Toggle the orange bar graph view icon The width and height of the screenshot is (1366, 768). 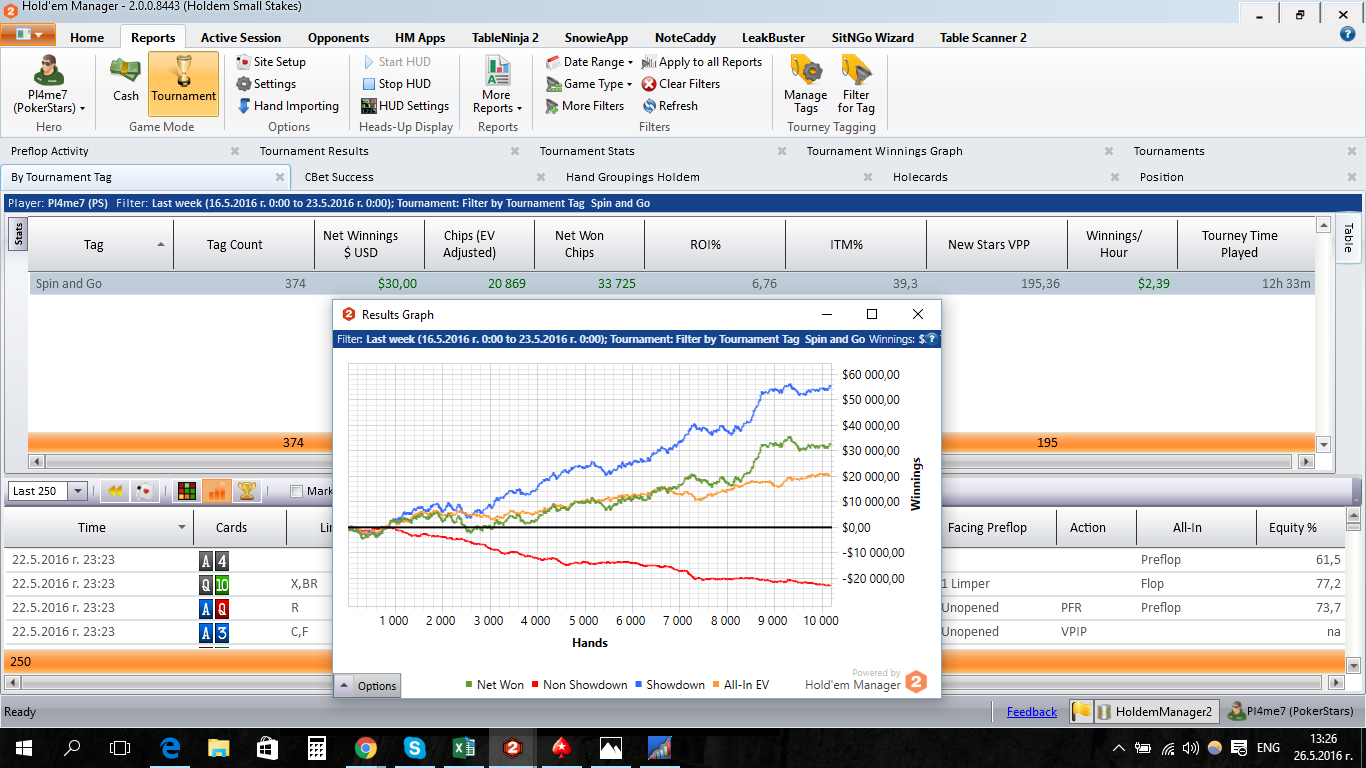tap(216, 491)
